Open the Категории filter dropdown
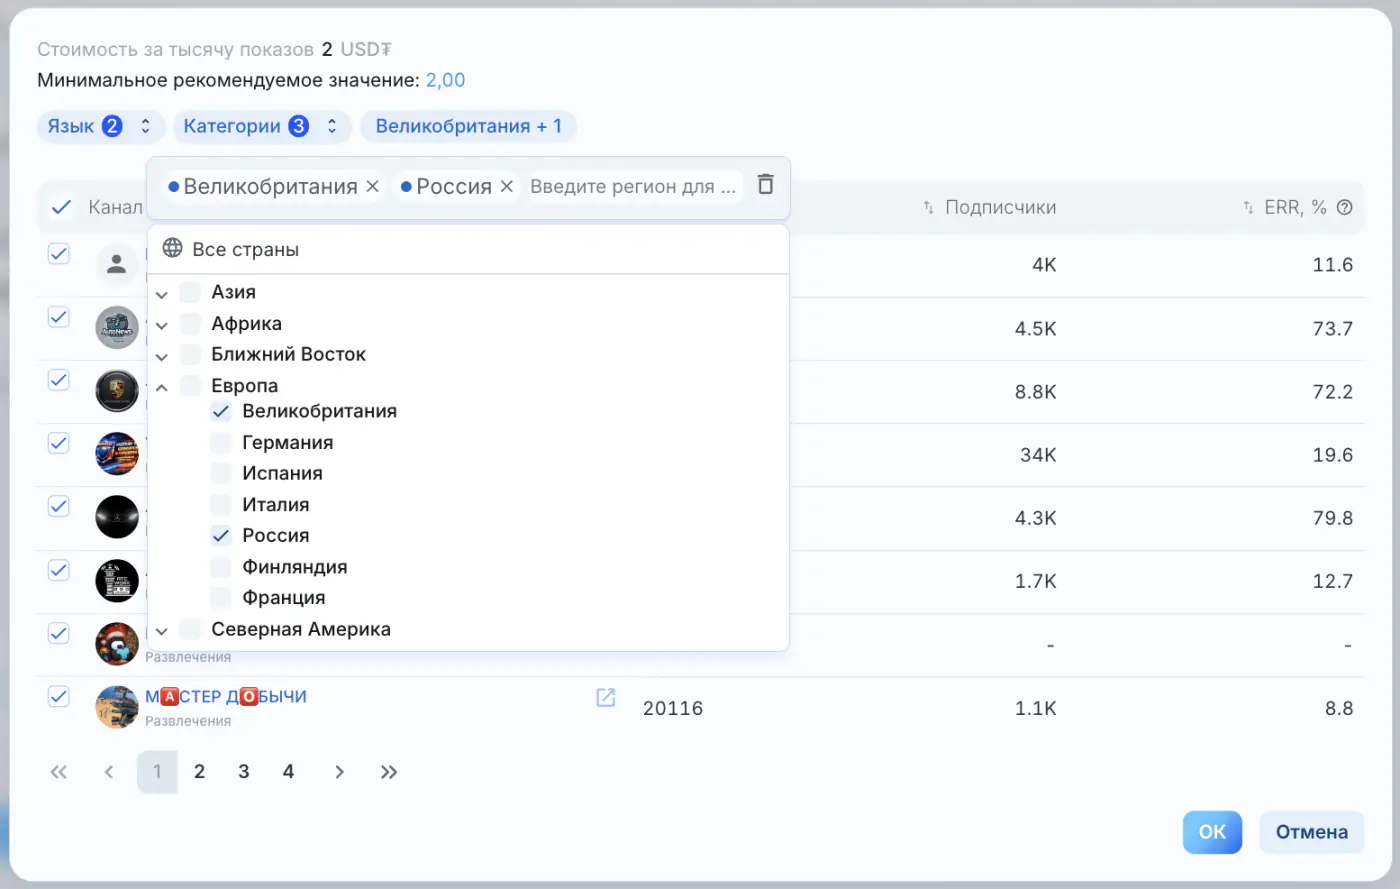1400x889 pixels. tap(262, 126)
